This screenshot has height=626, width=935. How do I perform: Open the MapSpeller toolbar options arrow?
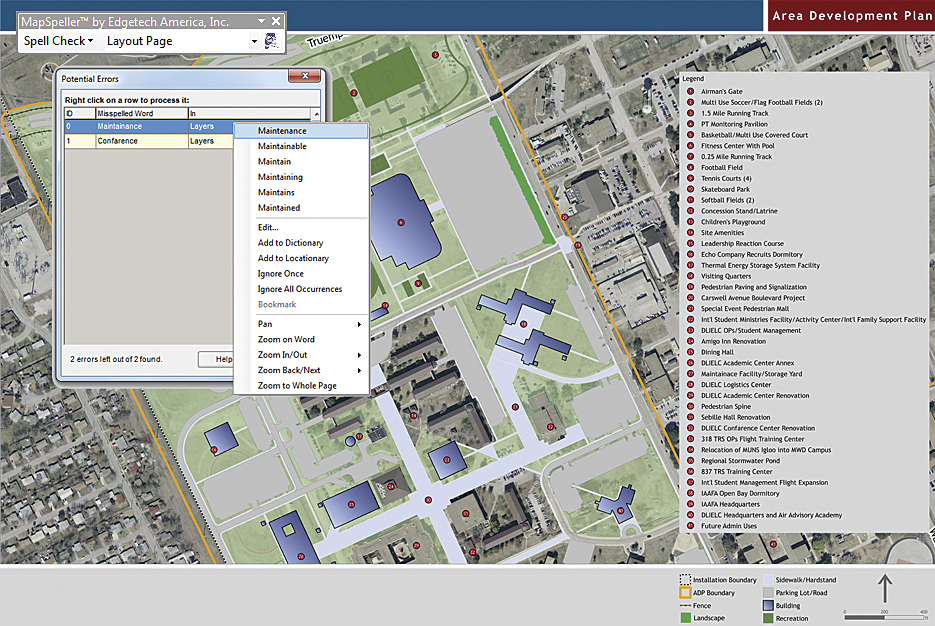coord(262,20)
